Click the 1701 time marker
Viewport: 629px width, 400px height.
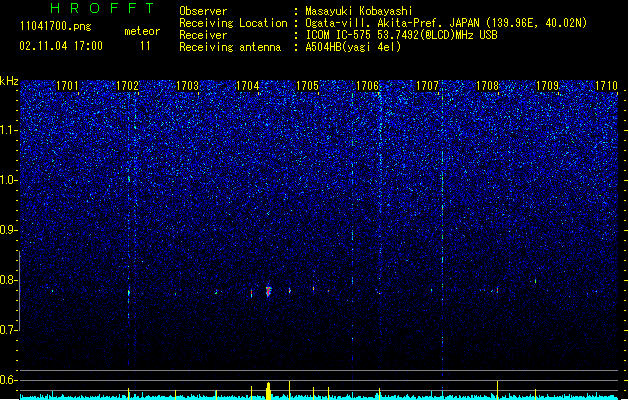[67, 86]
